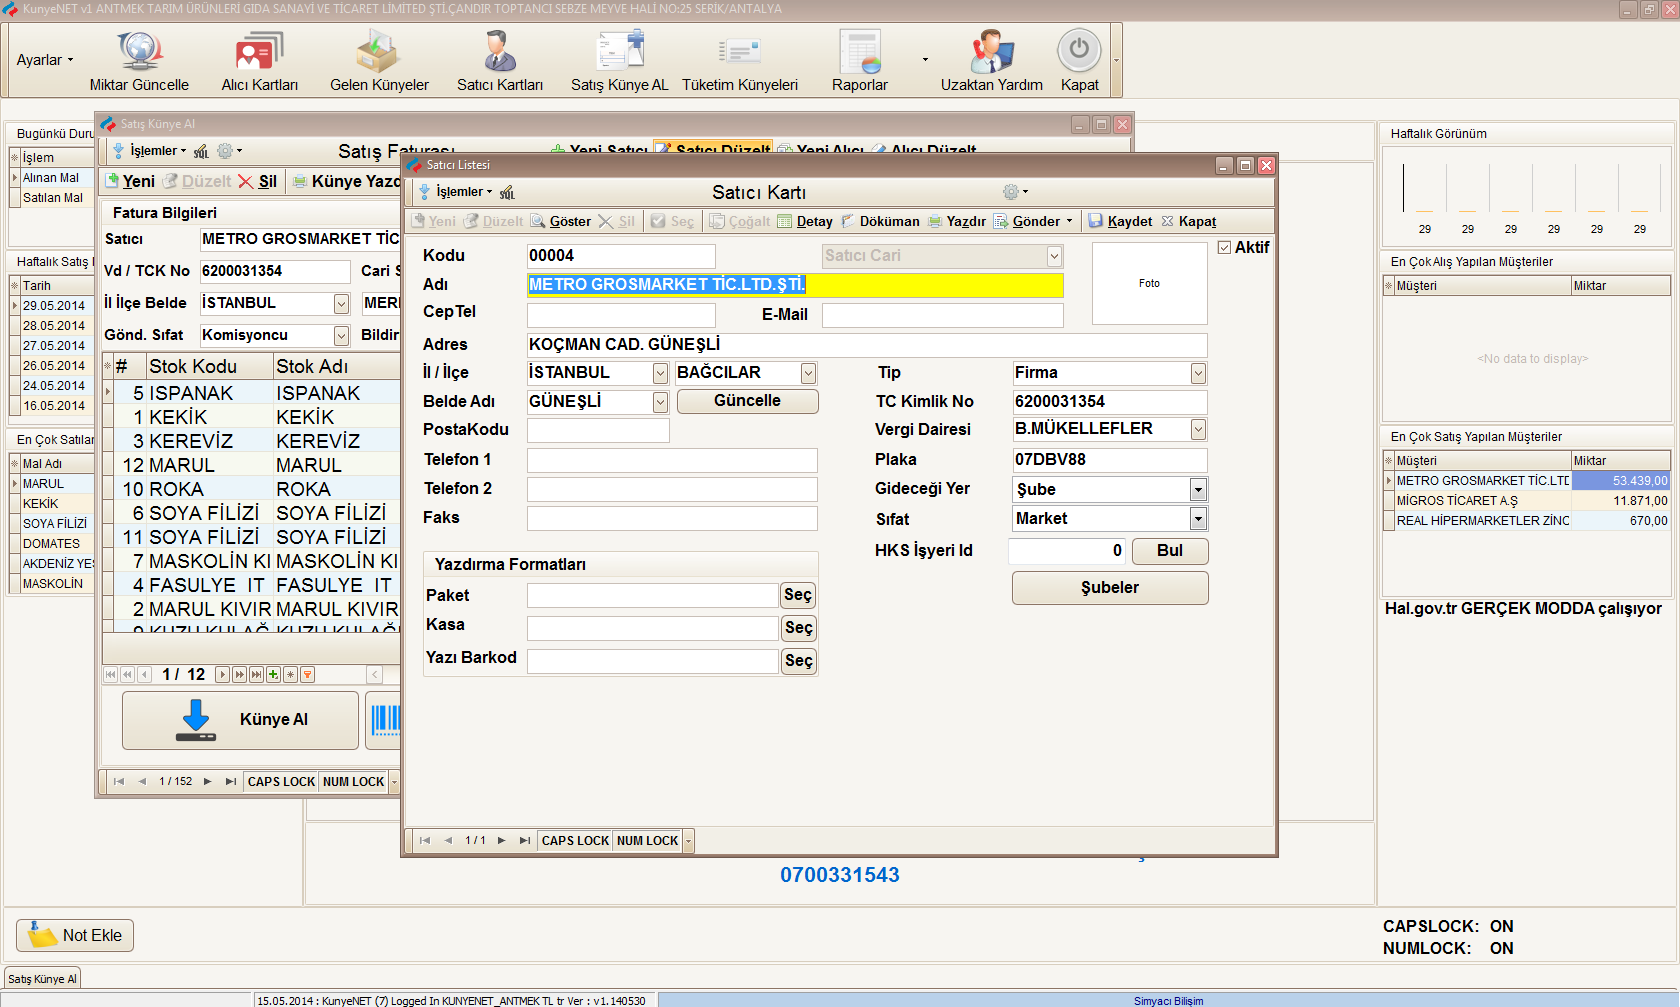Click Seç button for Yazı Barkod
The width and height of the screenshot is (1680, 1007).
[x=798, y=661]
